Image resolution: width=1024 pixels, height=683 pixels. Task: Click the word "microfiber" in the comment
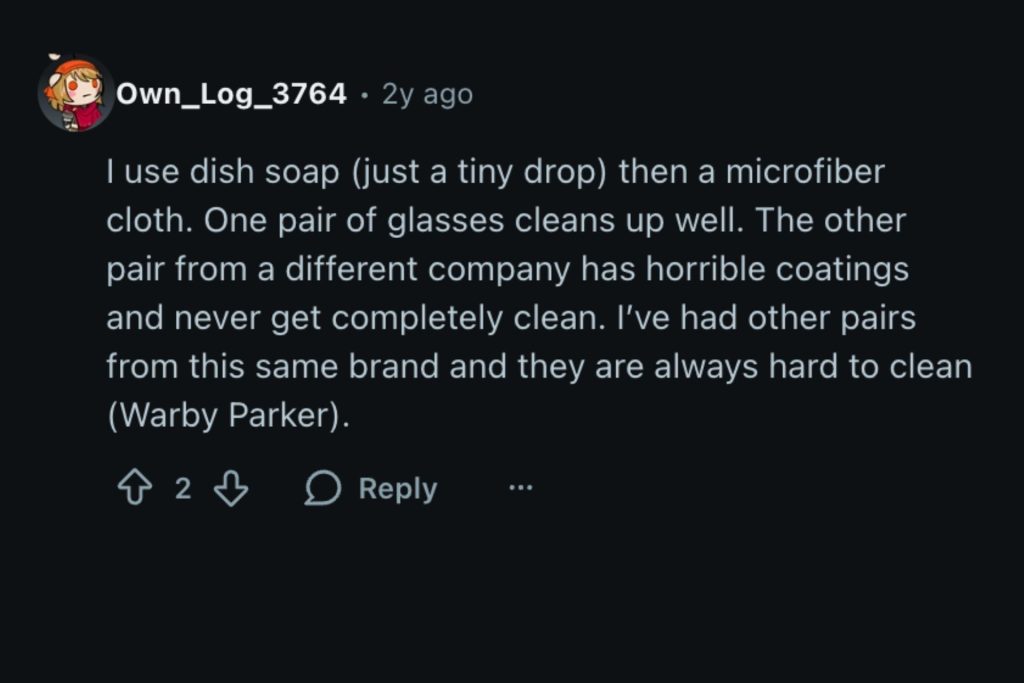coord(805,172)
